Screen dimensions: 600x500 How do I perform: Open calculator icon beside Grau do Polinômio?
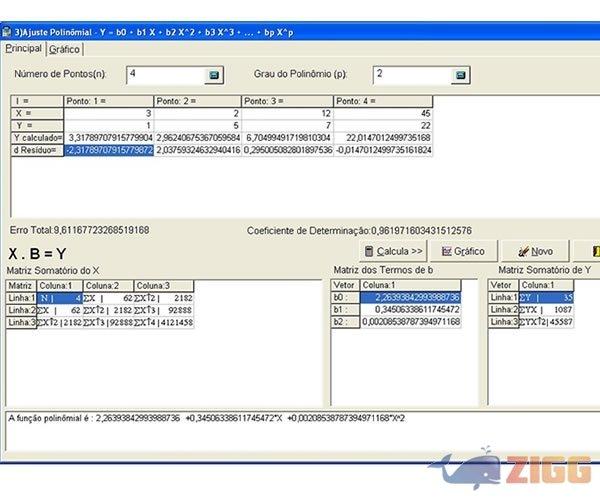pos(460,75)
